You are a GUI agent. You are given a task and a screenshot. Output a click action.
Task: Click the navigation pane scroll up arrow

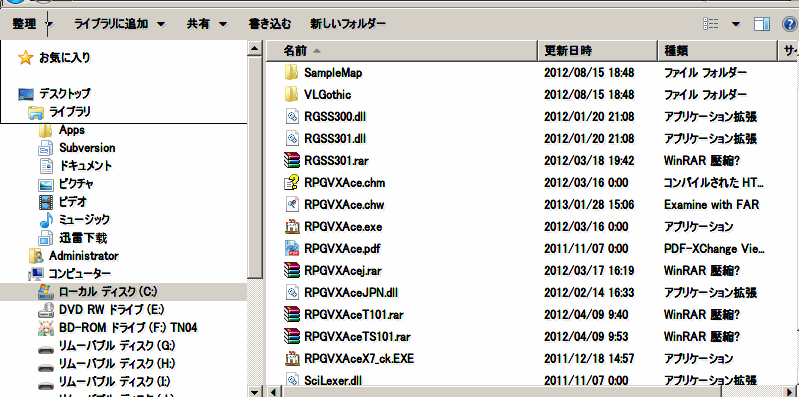pos(255,48)
